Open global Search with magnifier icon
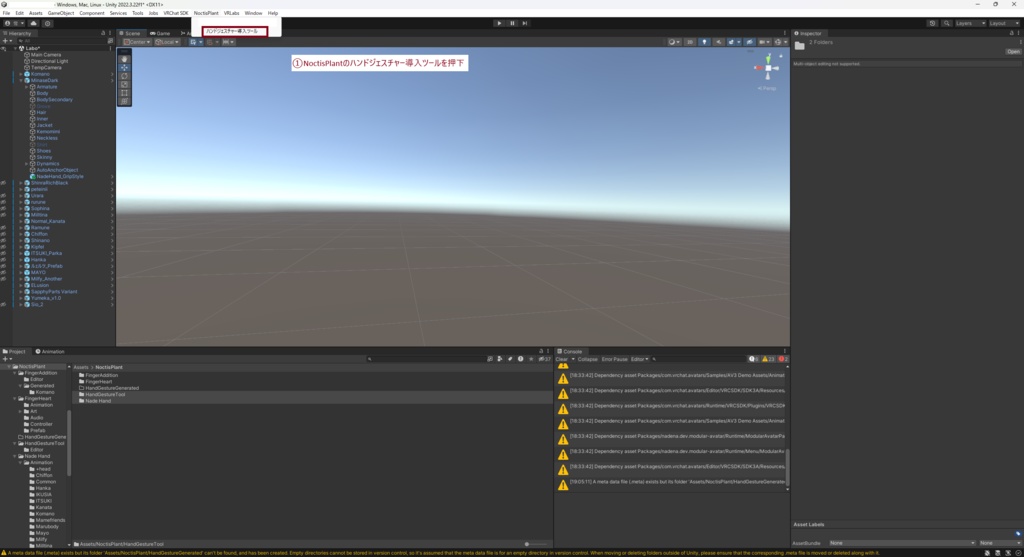1024x557 pixels. 946,24
